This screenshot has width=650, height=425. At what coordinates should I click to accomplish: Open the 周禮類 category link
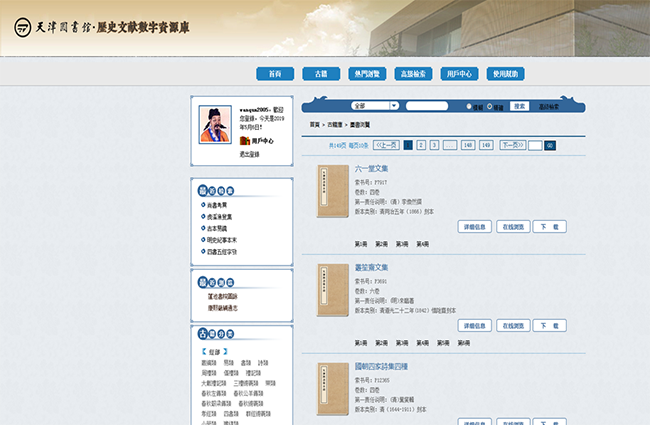coord(209,373)
